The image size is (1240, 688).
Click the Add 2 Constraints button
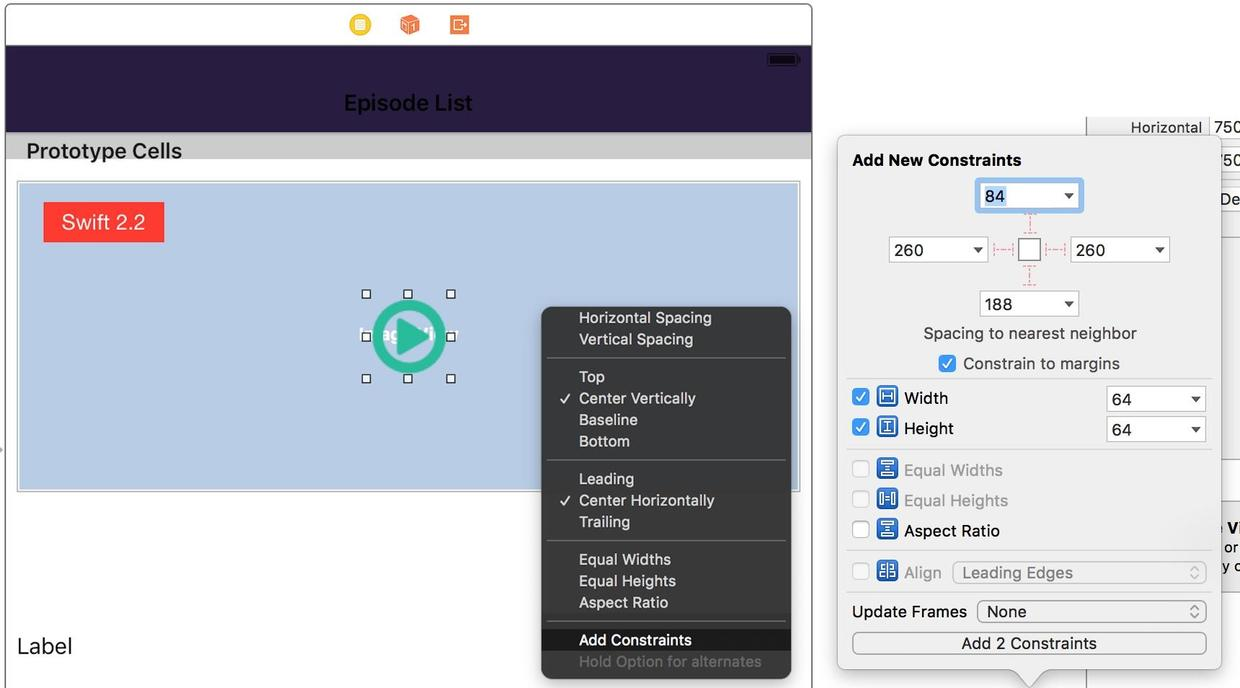[1029, 643]
